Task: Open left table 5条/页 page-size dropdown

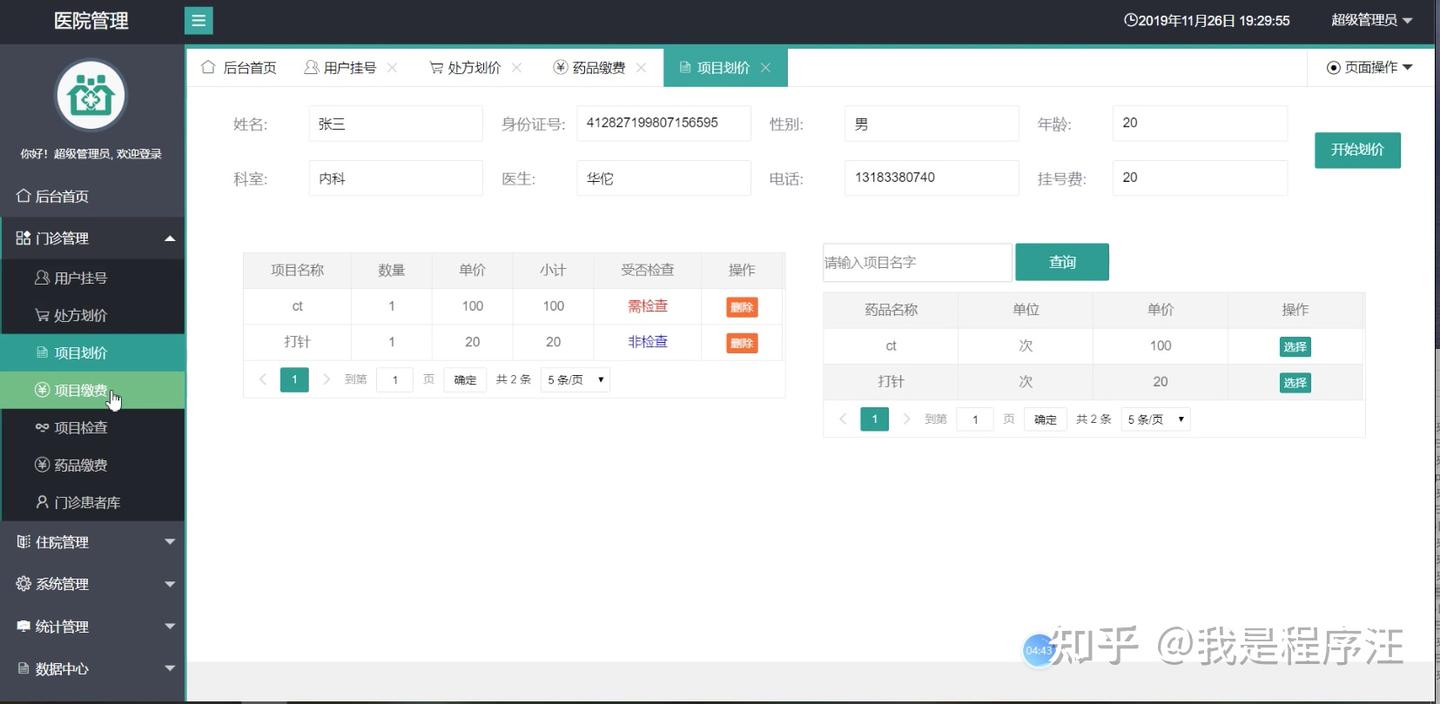Action: (x=575, y=380)
